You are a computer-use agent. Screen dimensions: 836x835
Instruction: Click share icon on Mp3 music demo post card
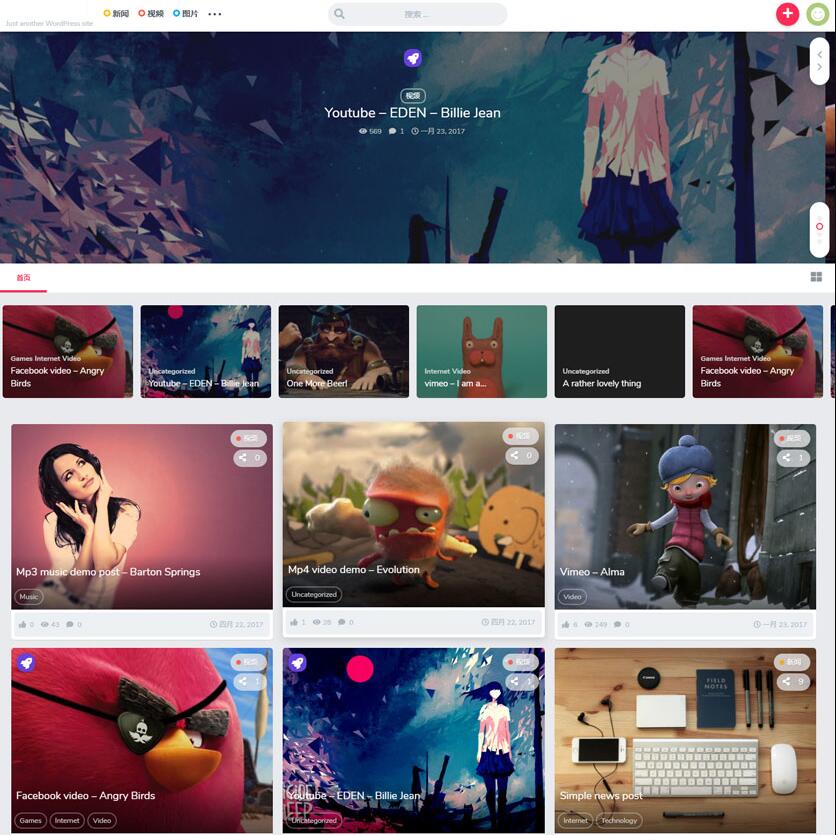(243, 457)
